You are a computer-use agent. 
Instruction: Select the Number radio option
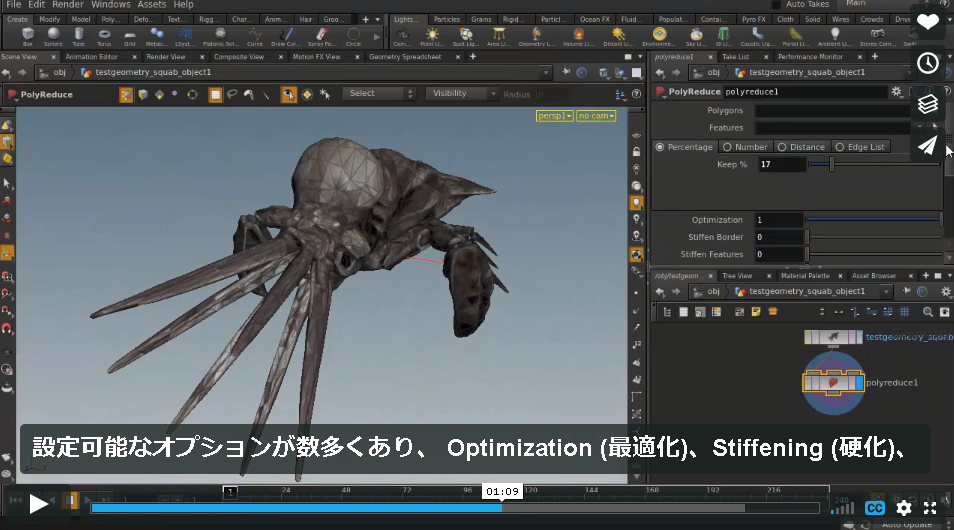[745, 147]
